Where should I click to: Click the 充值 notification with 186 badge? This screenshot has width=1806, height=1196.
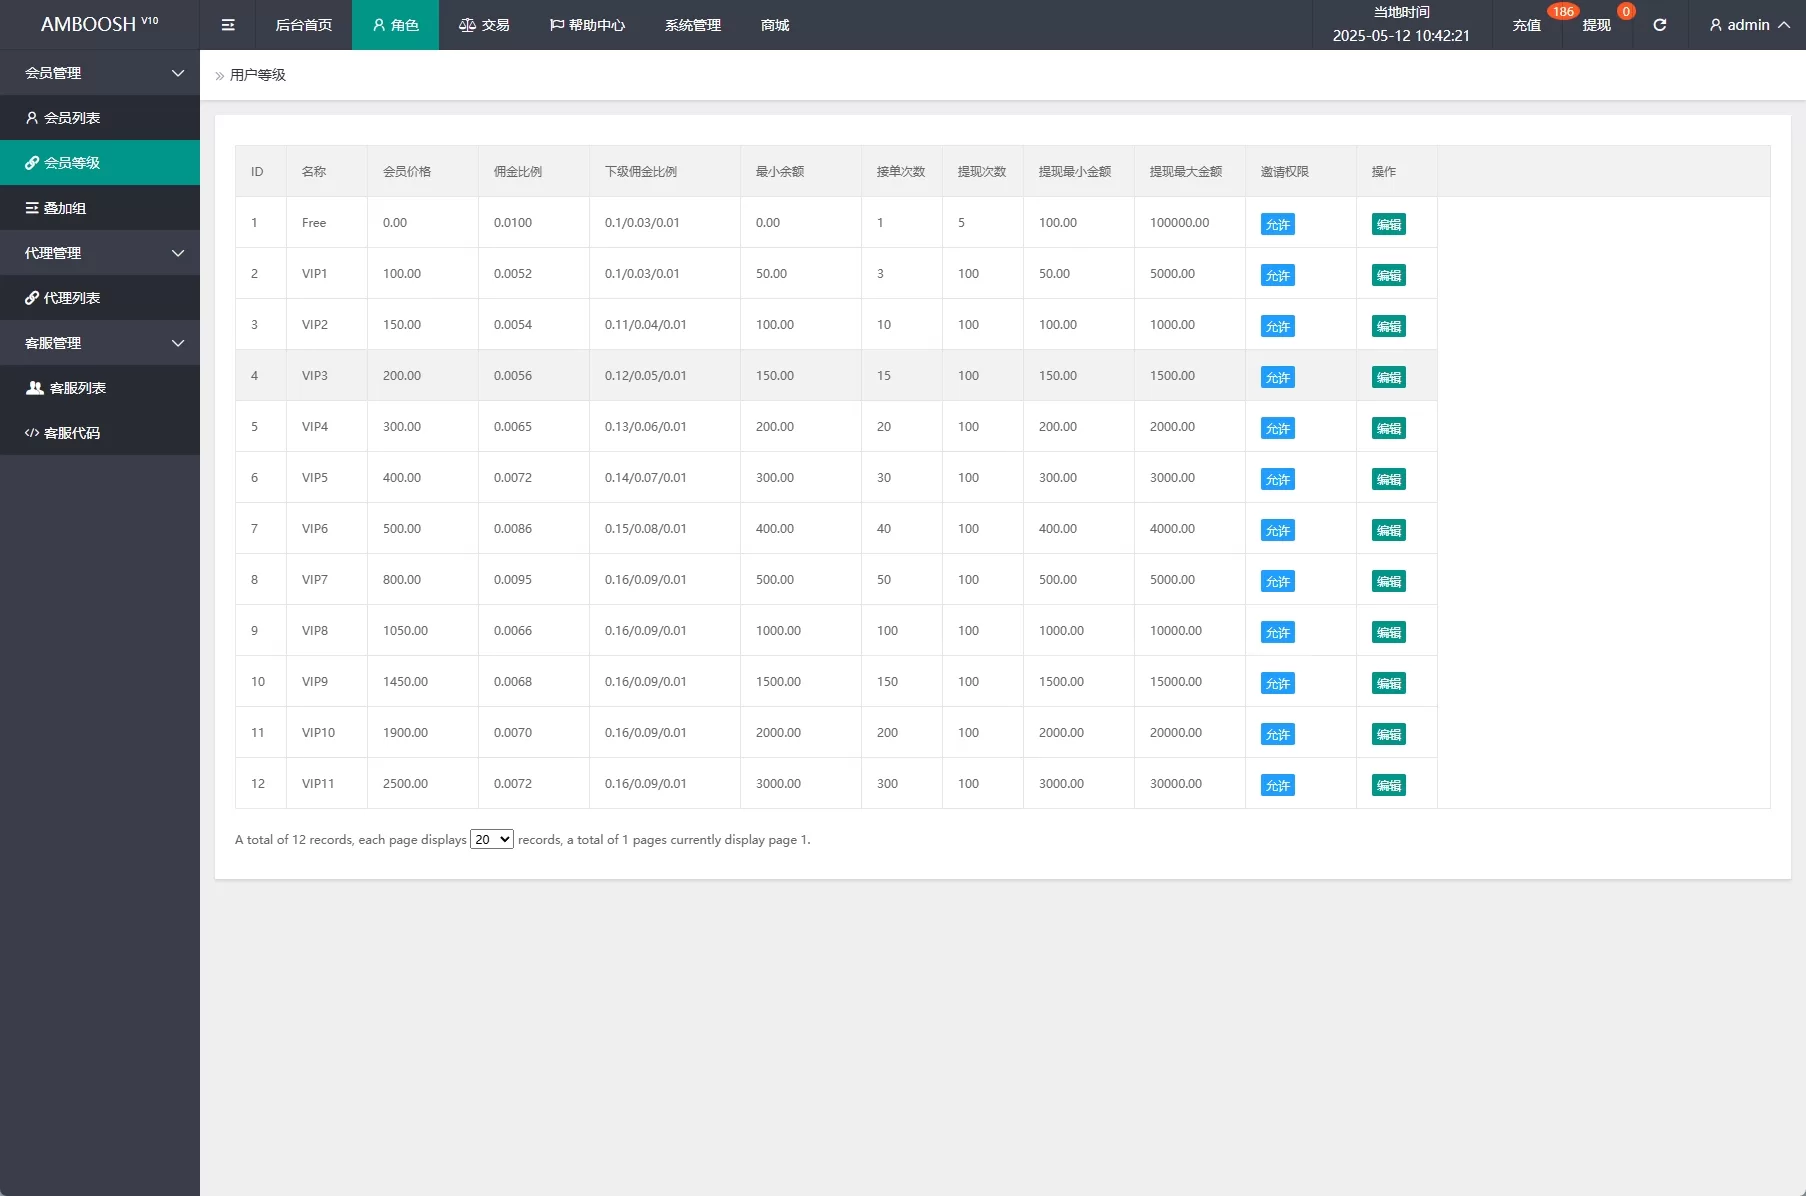click(x=1526, y=25)
